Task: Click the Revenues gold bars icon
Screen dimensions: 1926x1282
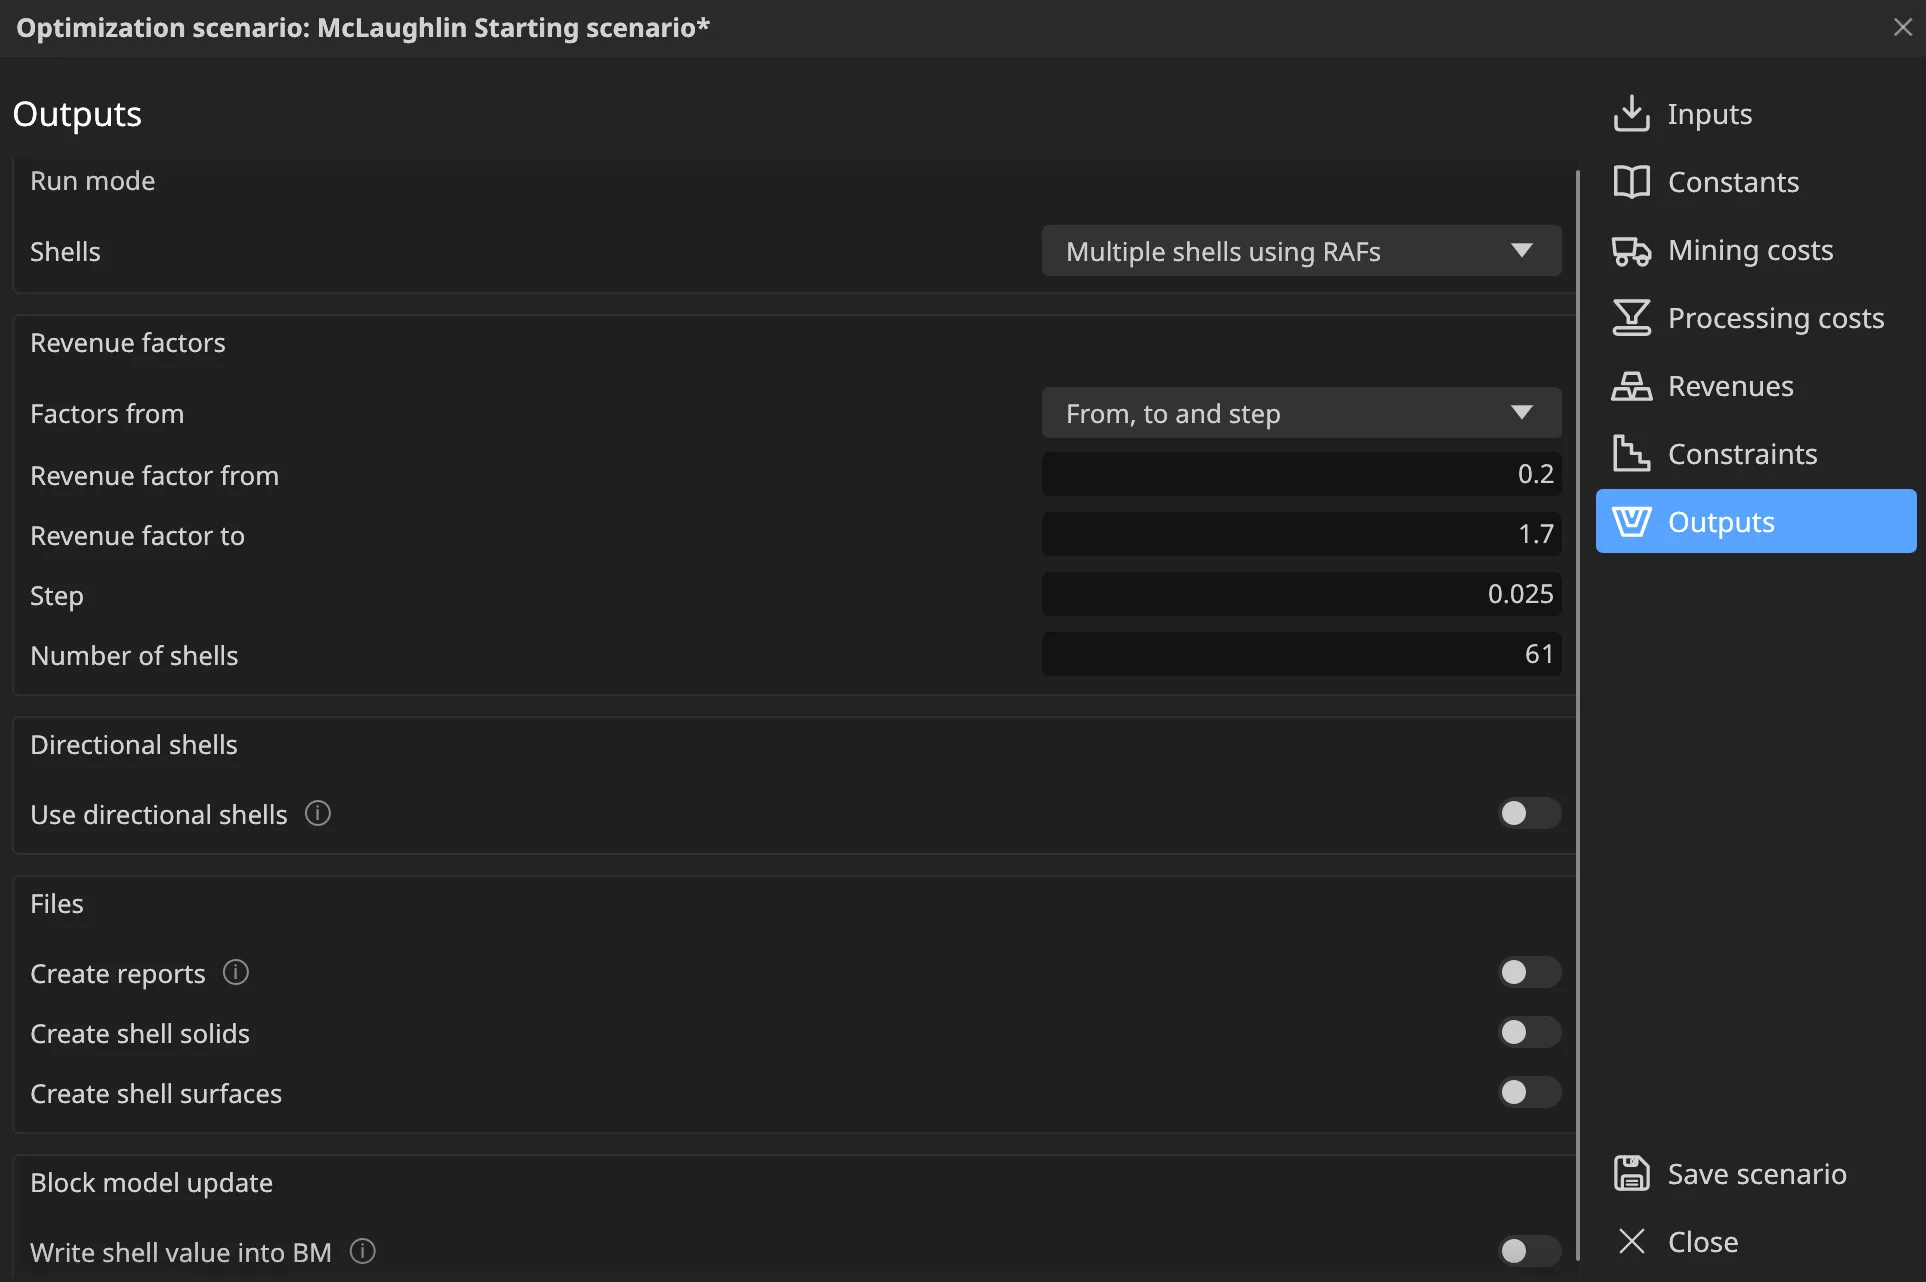Action: click(1631, 386)
